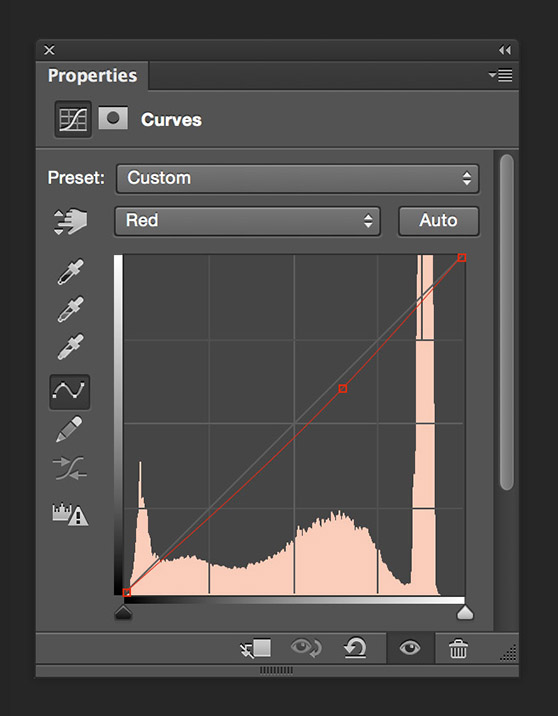Viewport: 558px width, 716px height.
Task: Click the curves adjustment icon in header
Action: tap(73, 120)
